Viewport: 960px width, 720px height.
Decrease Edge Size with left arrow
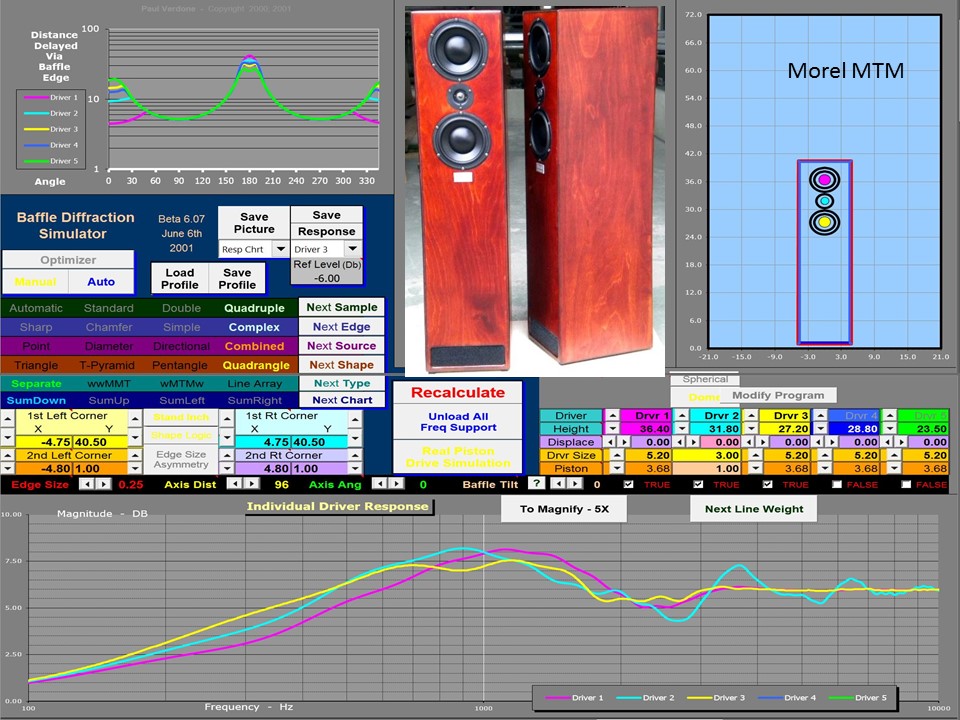coord(88,484)
